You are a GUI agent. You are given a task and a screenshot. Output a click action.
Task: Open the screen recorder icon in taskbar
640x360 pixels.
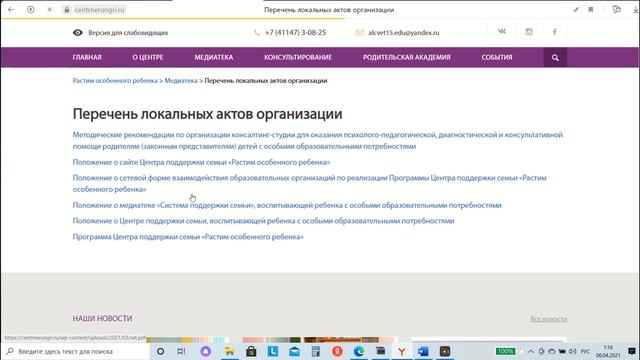point(445,351)
